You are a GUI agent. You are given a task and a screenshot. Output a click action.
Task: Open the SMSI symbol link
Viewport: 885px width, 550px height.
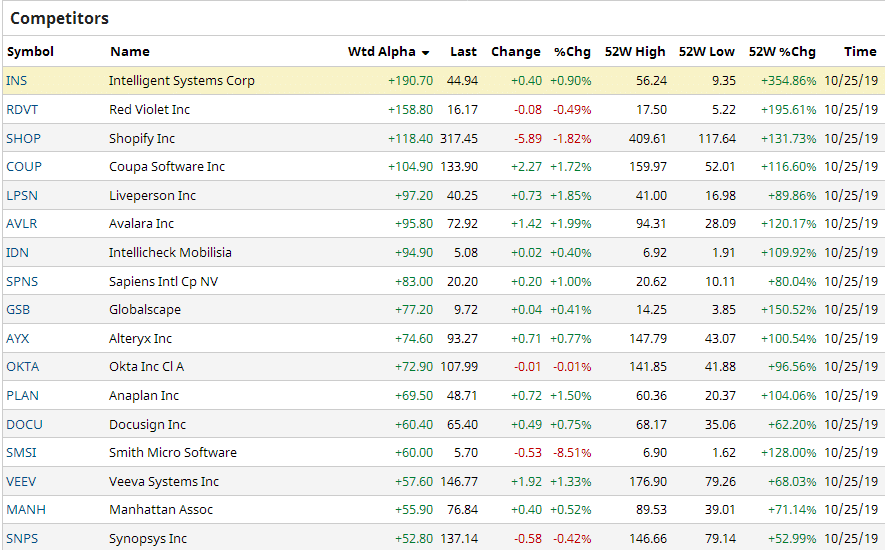(21, 453)
